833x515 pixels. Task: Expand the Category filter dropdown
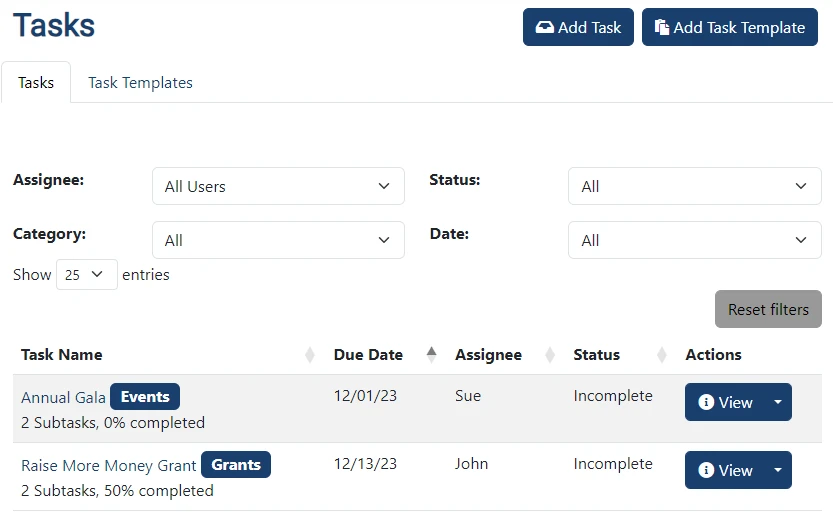pos(278,240)
